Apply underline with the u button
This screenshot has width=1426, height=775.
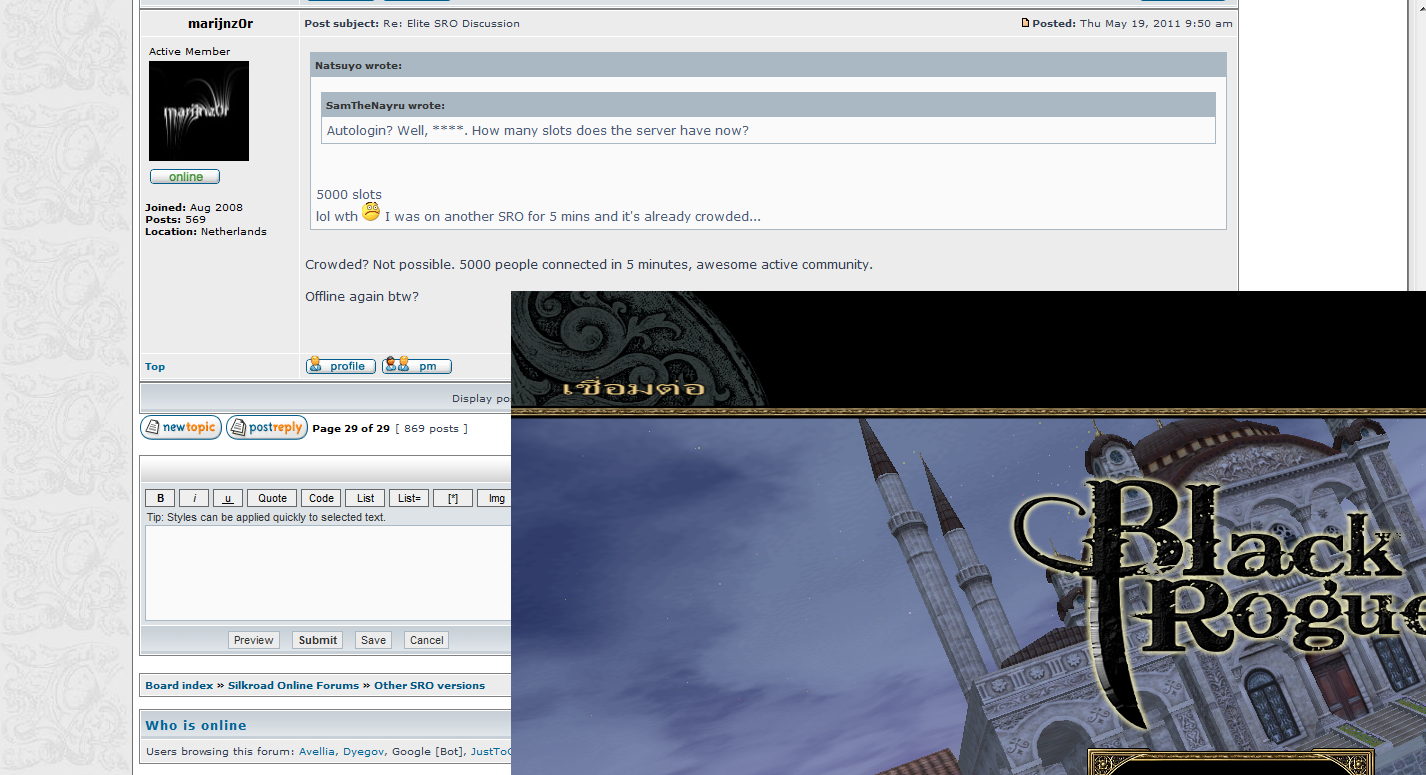(x=228, y=498)
